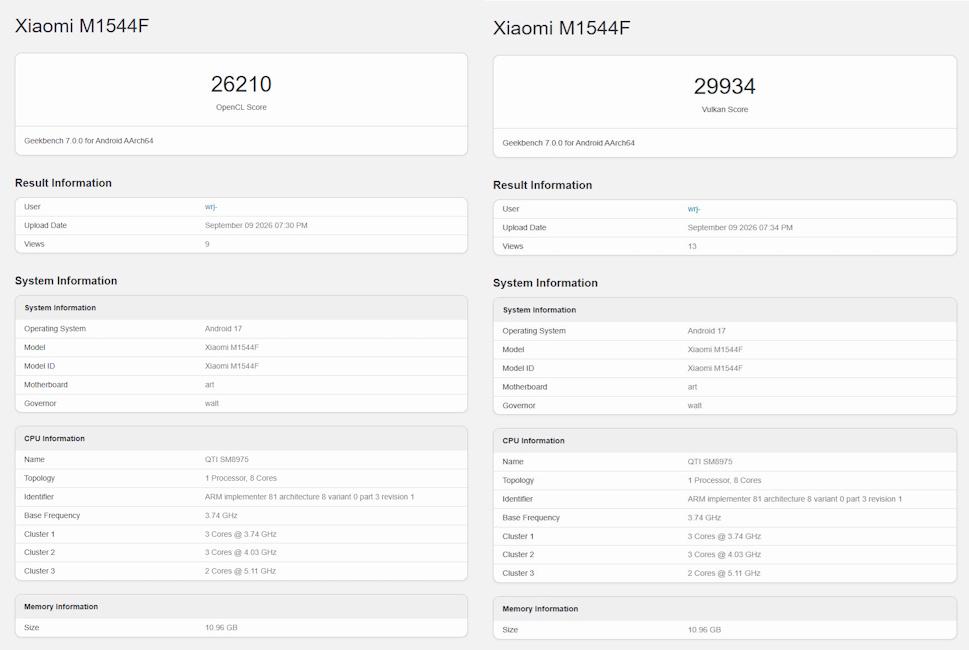Click Cluster 3 '2 Cores @ 5.11 GHz' OpenCL page
This screenshot has width=969, height=650.
pos(240,572)
